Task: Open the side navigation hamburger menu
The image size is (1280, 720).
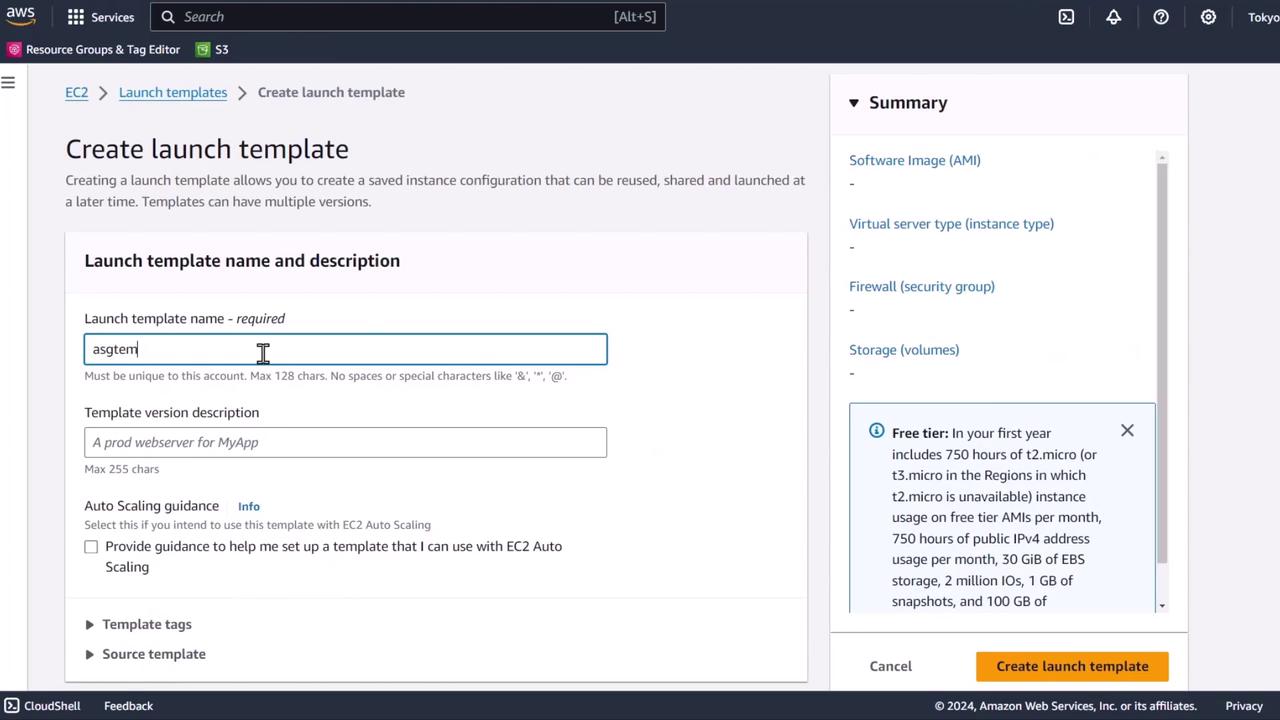Action: pos(8,83)
